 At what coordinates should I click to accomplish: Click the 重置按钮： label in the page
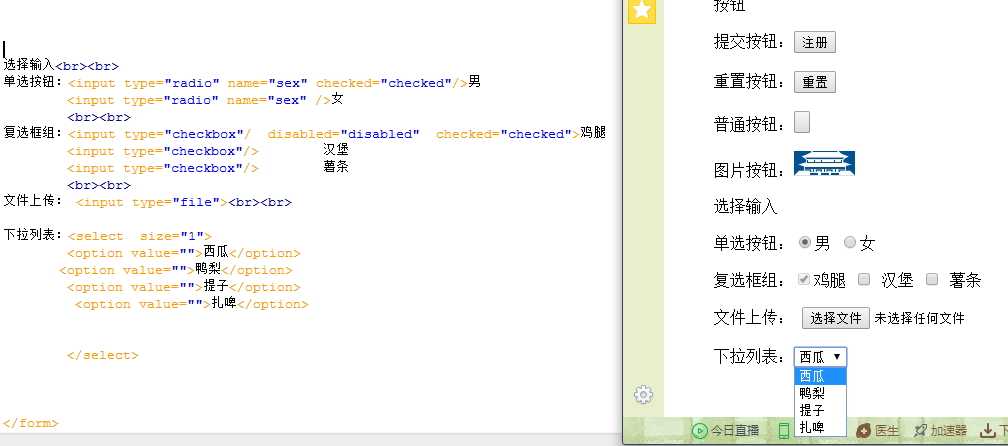pyautogui.click(x=749, y=82)
